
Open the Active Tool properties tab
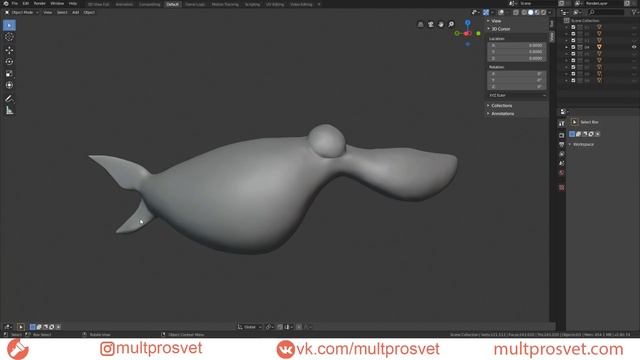562,123
